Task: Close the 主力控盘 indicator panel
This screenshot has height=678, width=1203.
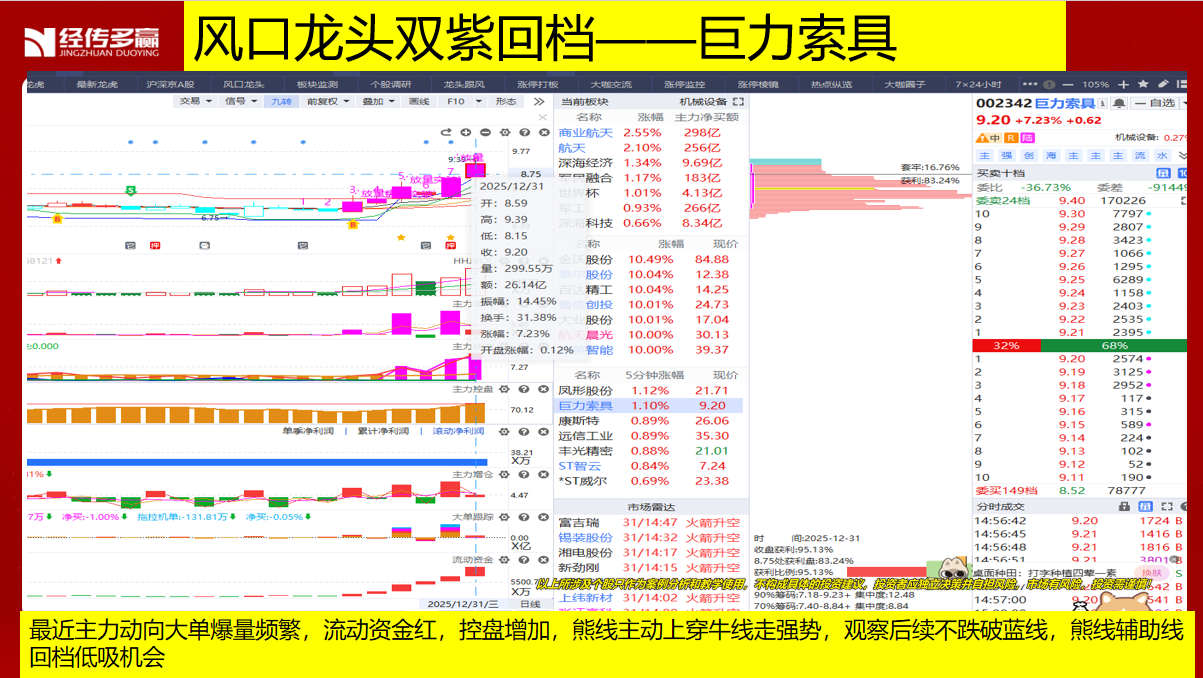Action: (541, 388)
